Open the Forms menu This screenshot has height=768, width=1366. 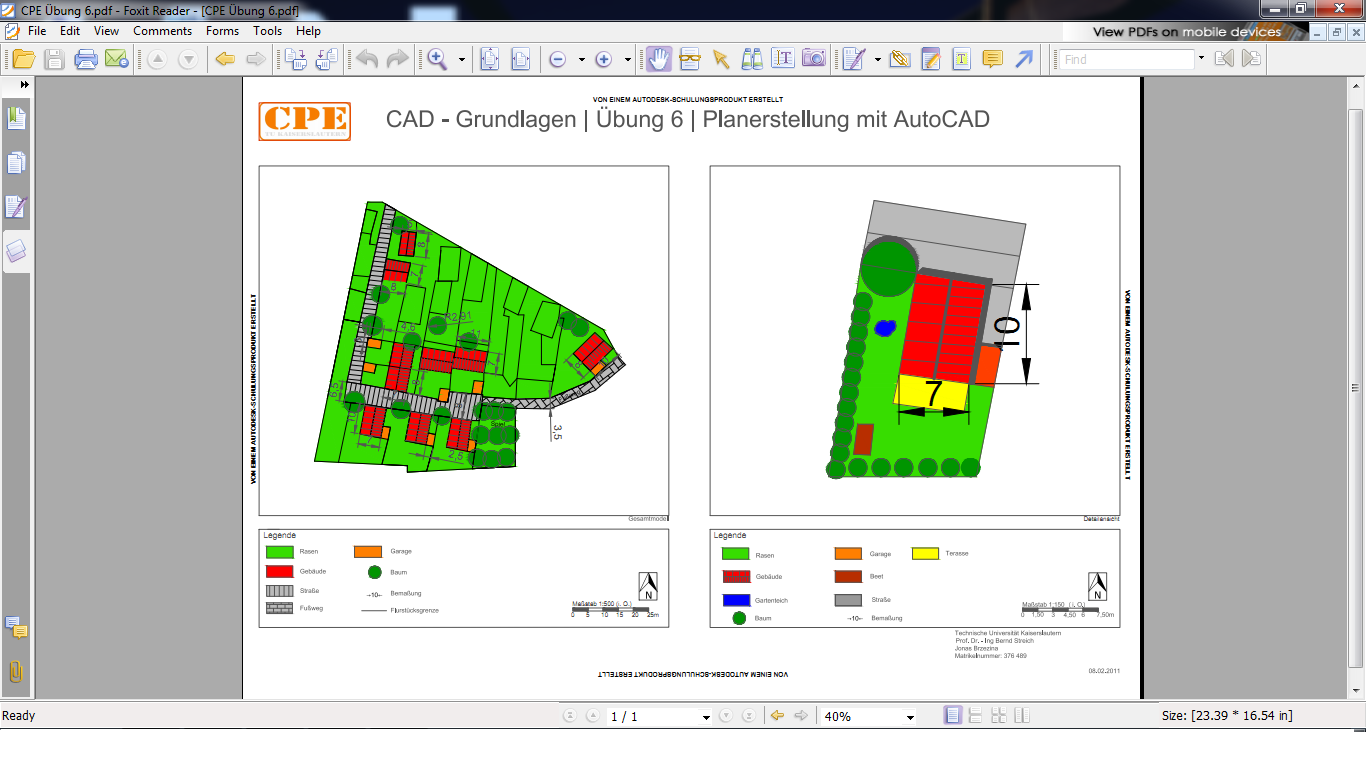coord(222,31)
